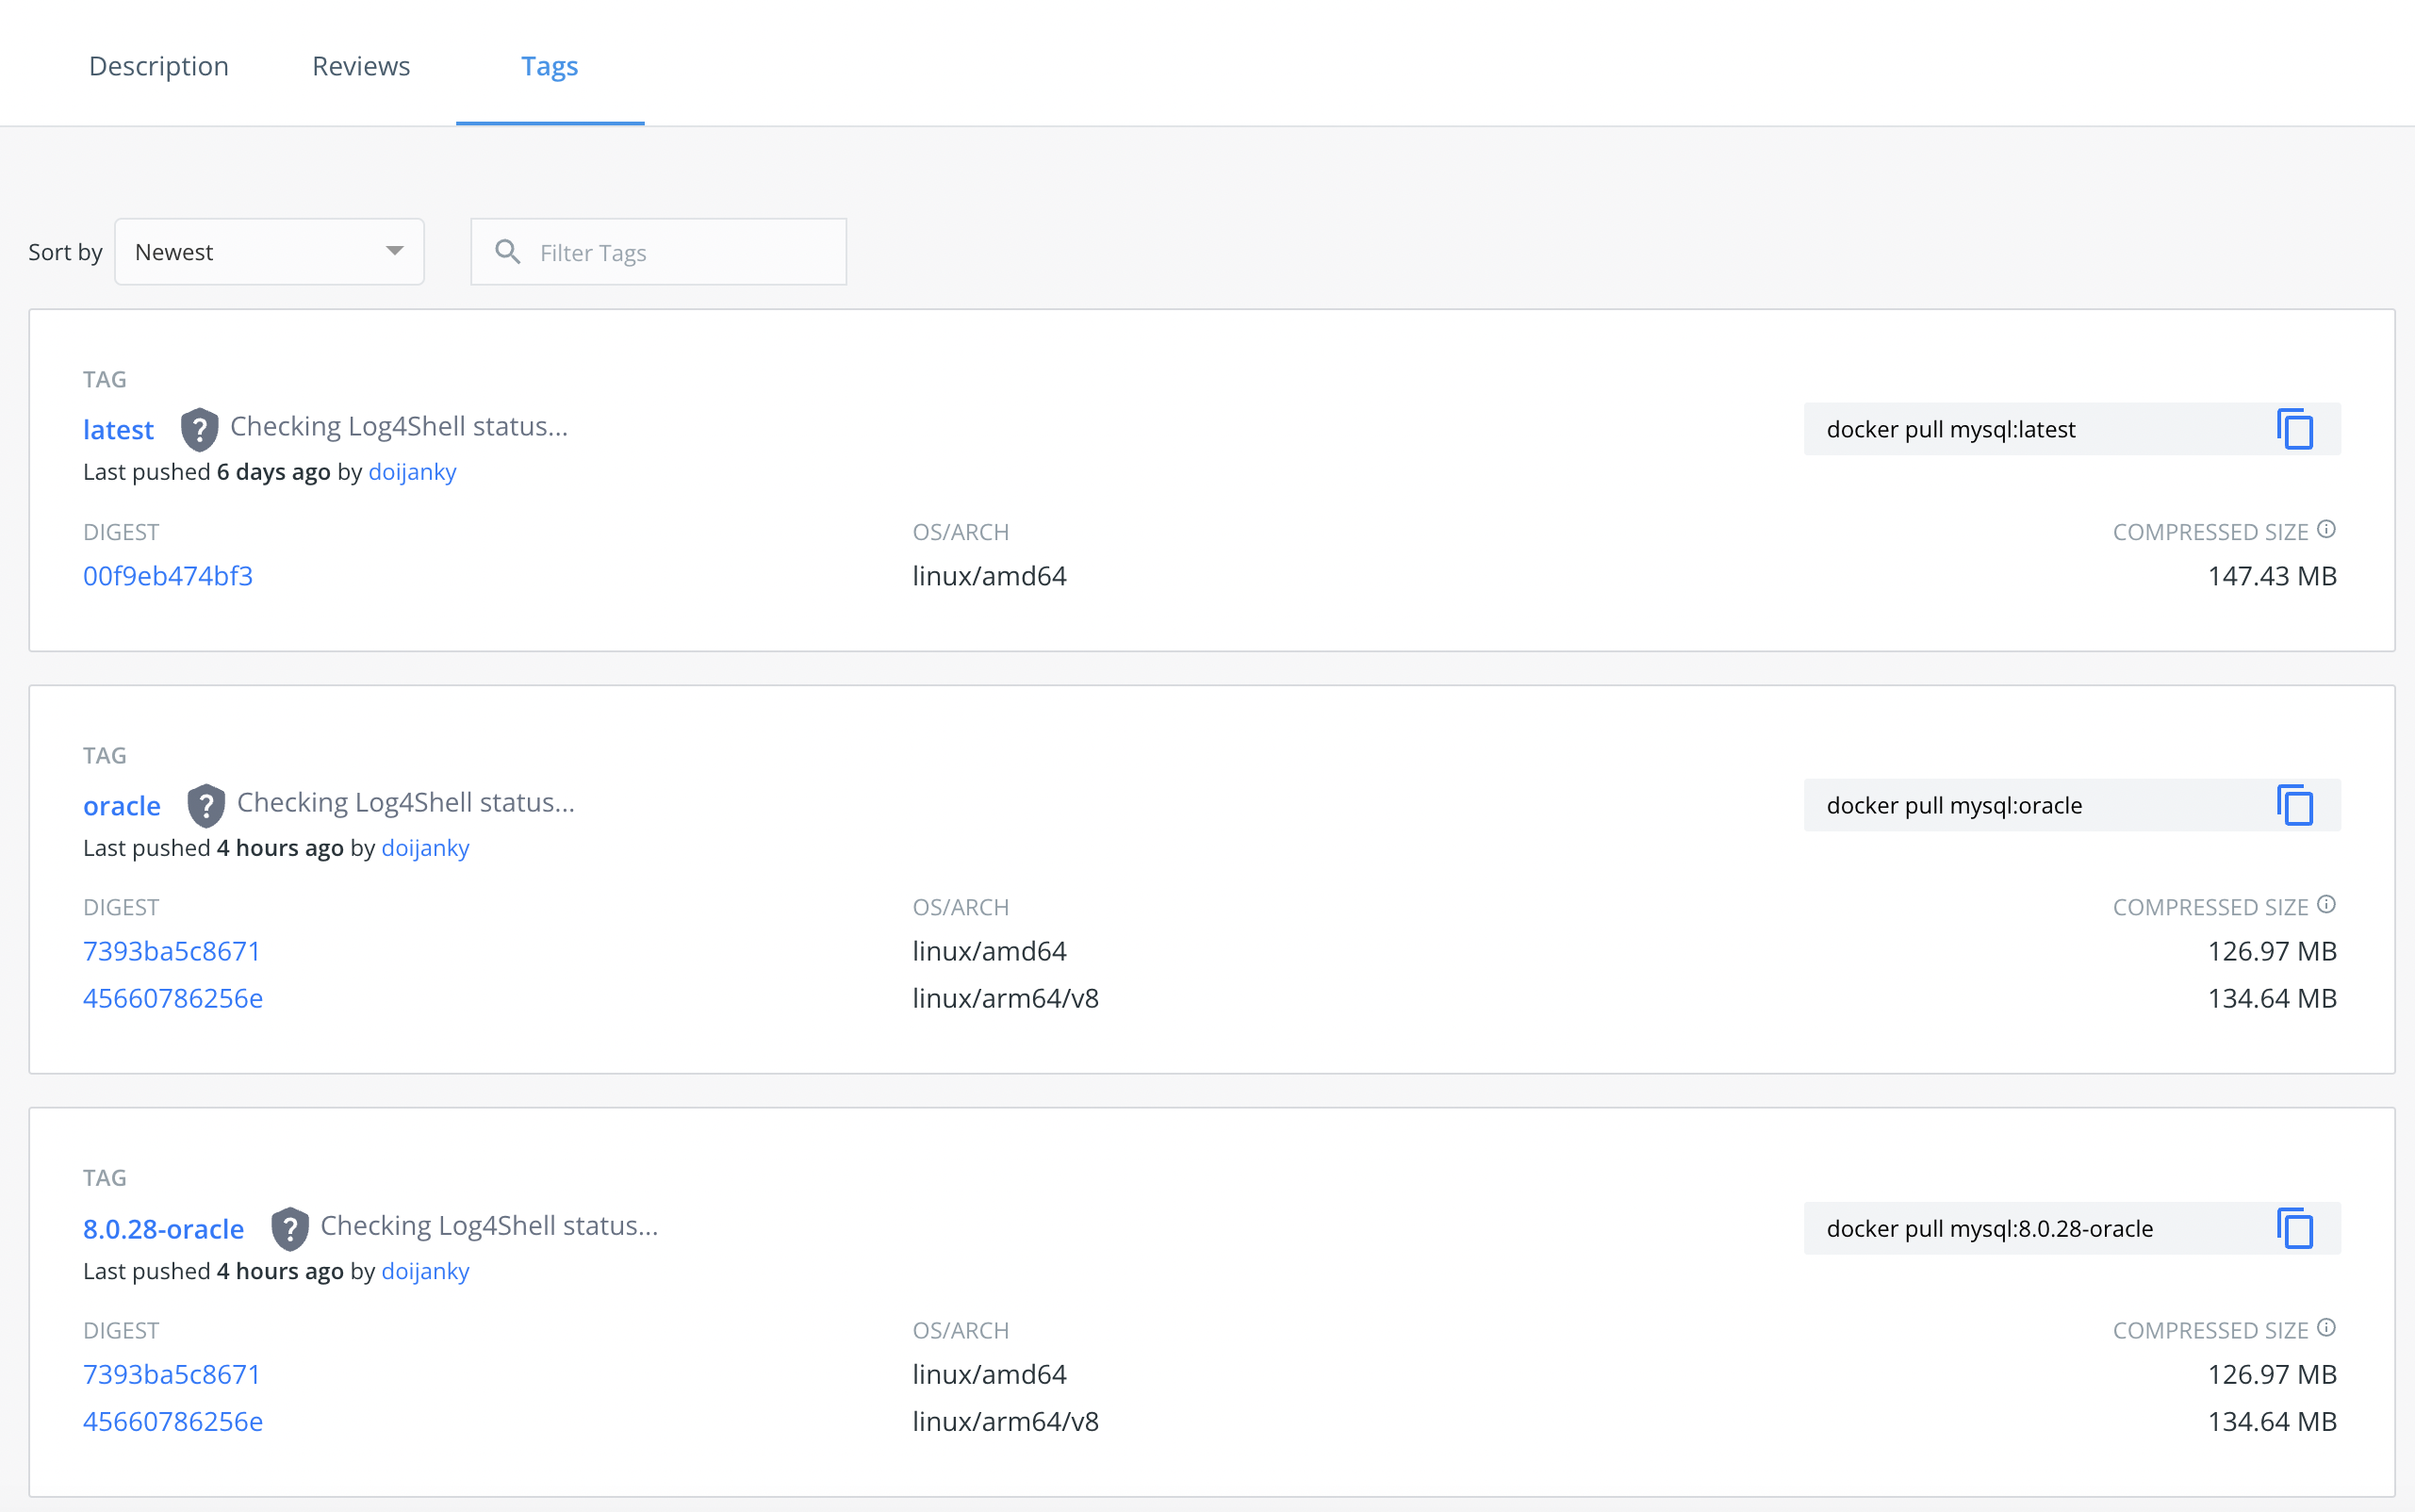2415x1512 pixels.
Task: Select the Tags tab
Action: tap(549, 66)
